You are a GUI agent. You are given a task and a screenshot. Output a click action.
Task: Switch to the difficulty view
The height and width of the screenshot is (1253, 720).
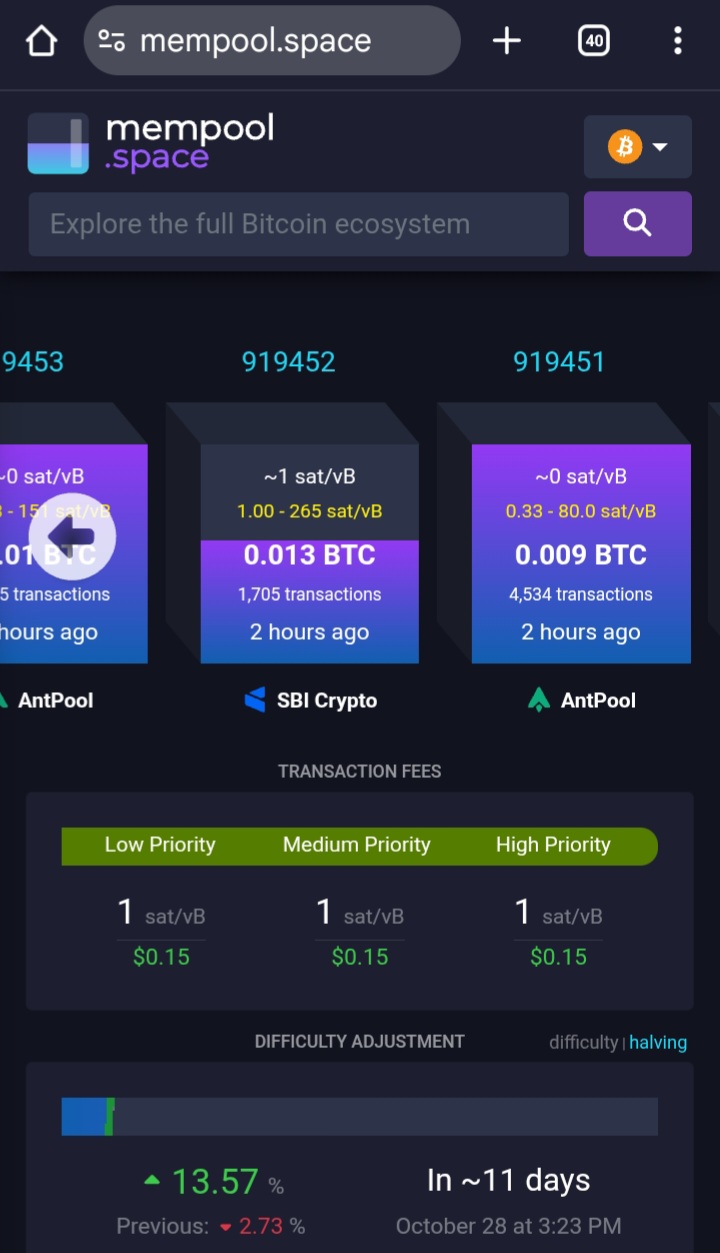coord(583,1042)
